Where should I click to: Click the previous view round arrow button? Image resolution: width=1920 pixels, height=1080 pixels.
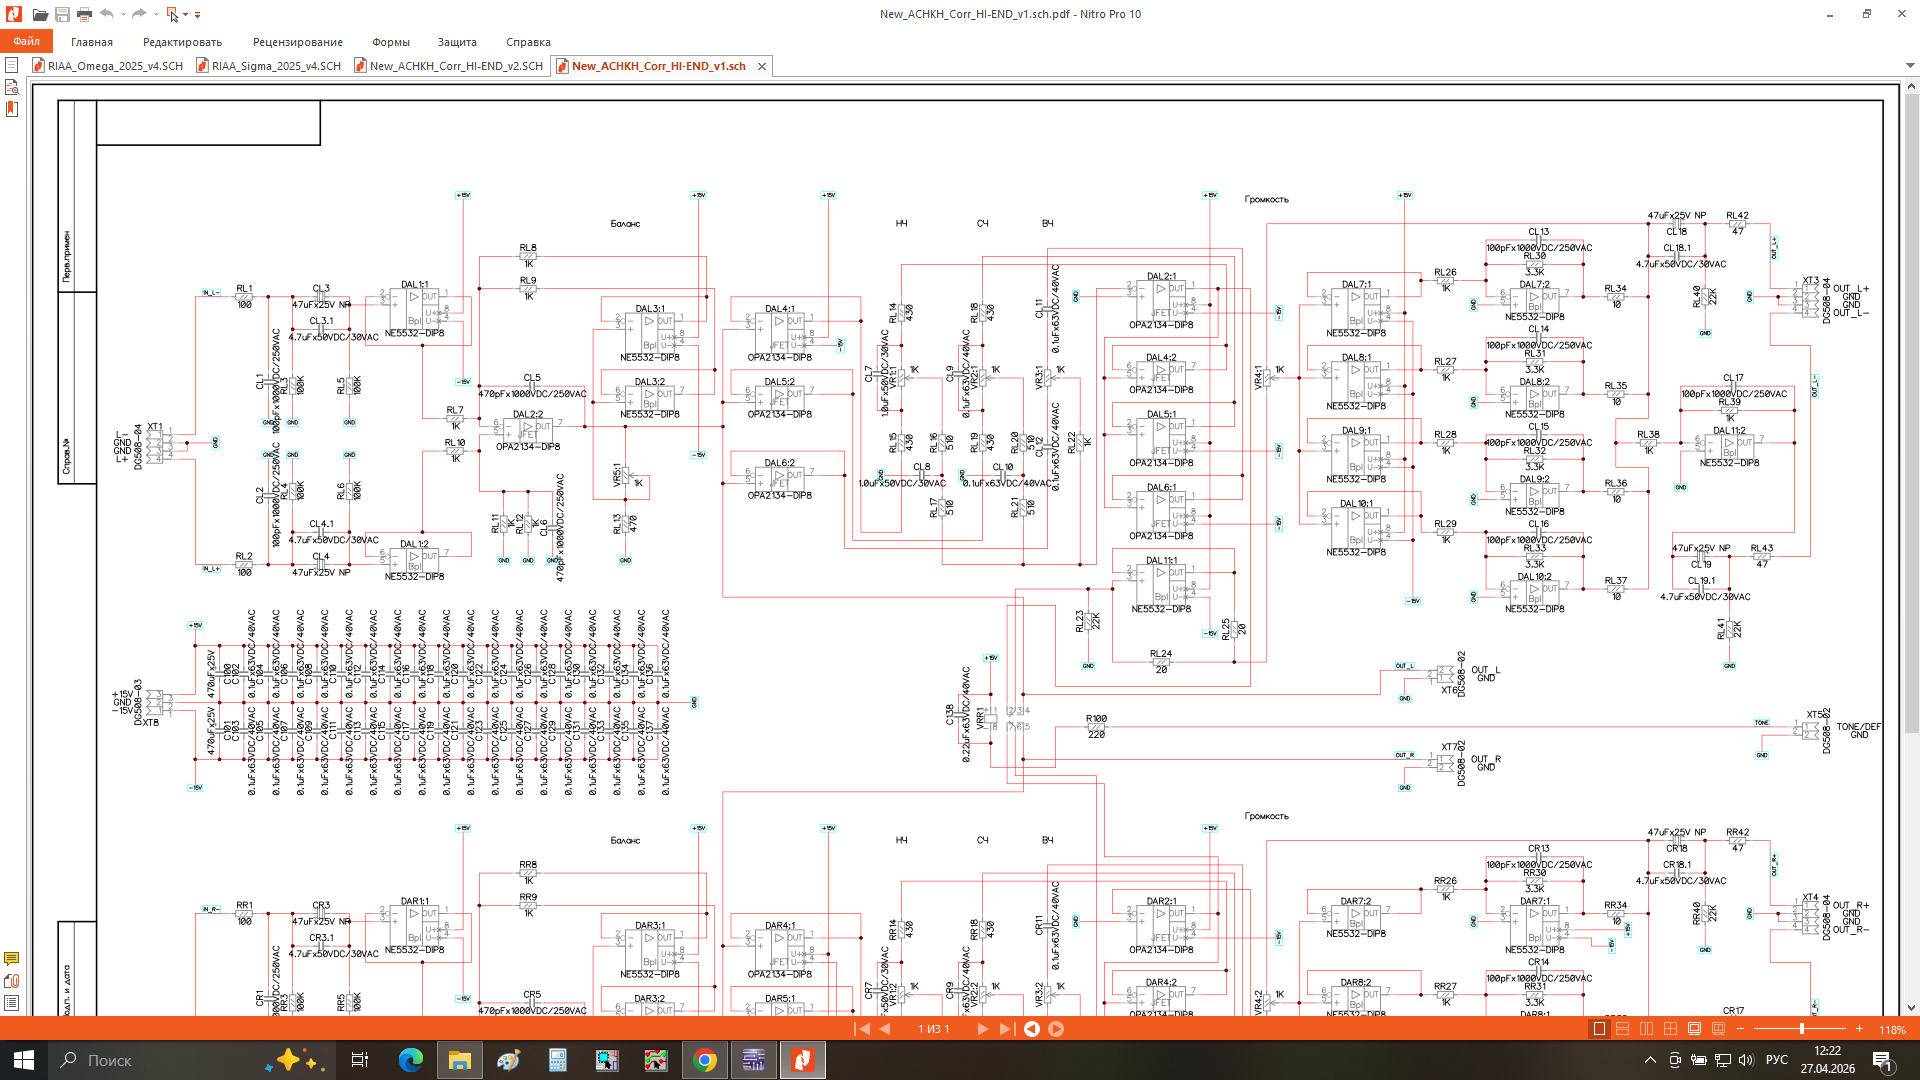1032,1029
